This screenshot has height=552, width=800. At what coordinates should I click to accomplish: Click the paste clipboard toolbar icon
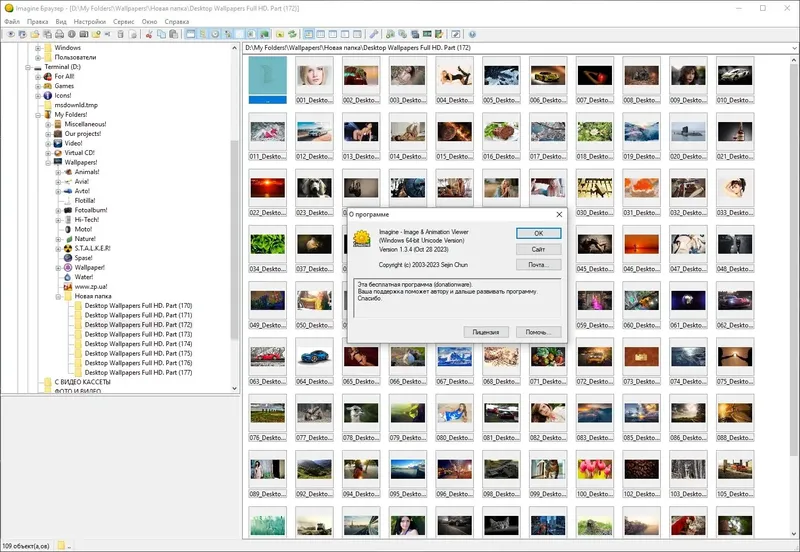(x=173, y=34)
